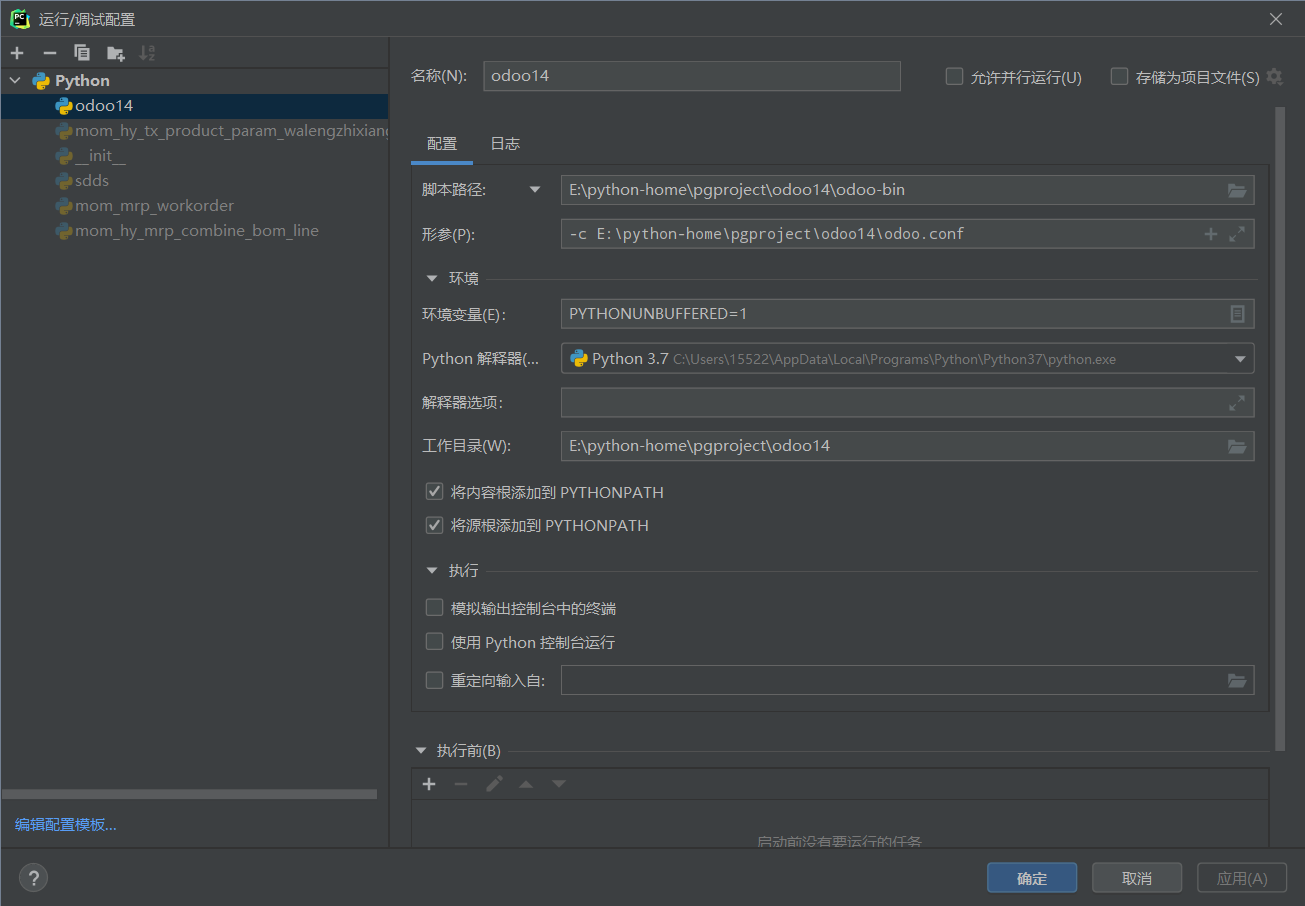Enable 使用 Python 控制台运行
Viewport: 1305px width, 906px height.
(x=434, y=642)
